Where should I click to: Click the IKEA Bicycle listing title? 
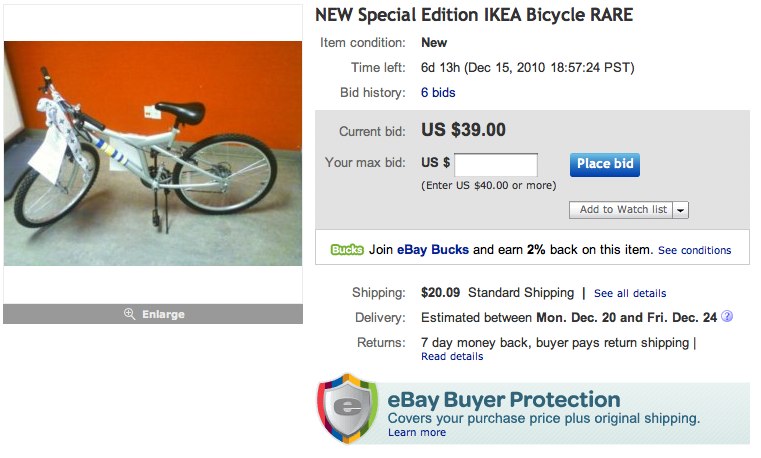(x=474, y=15)
